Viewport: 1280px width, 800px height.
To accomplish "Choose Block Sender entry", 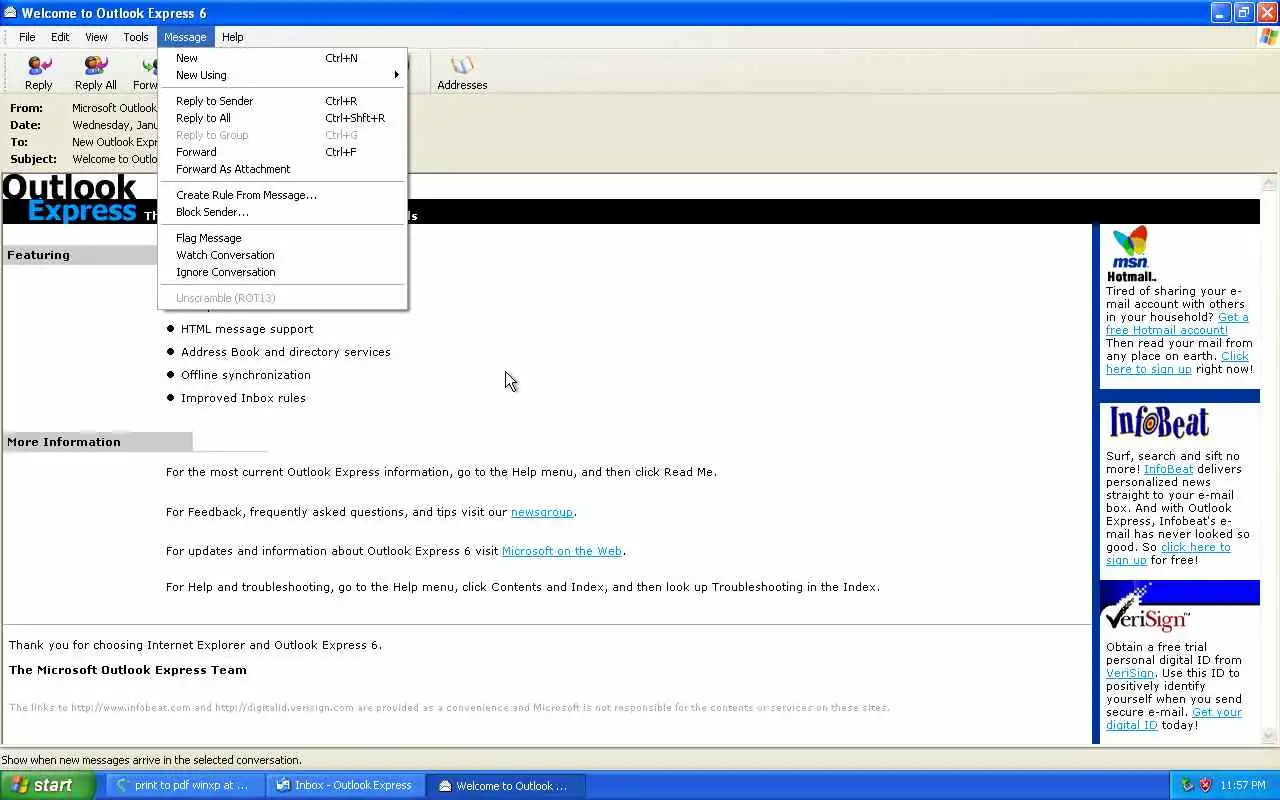I will (282, 212).
